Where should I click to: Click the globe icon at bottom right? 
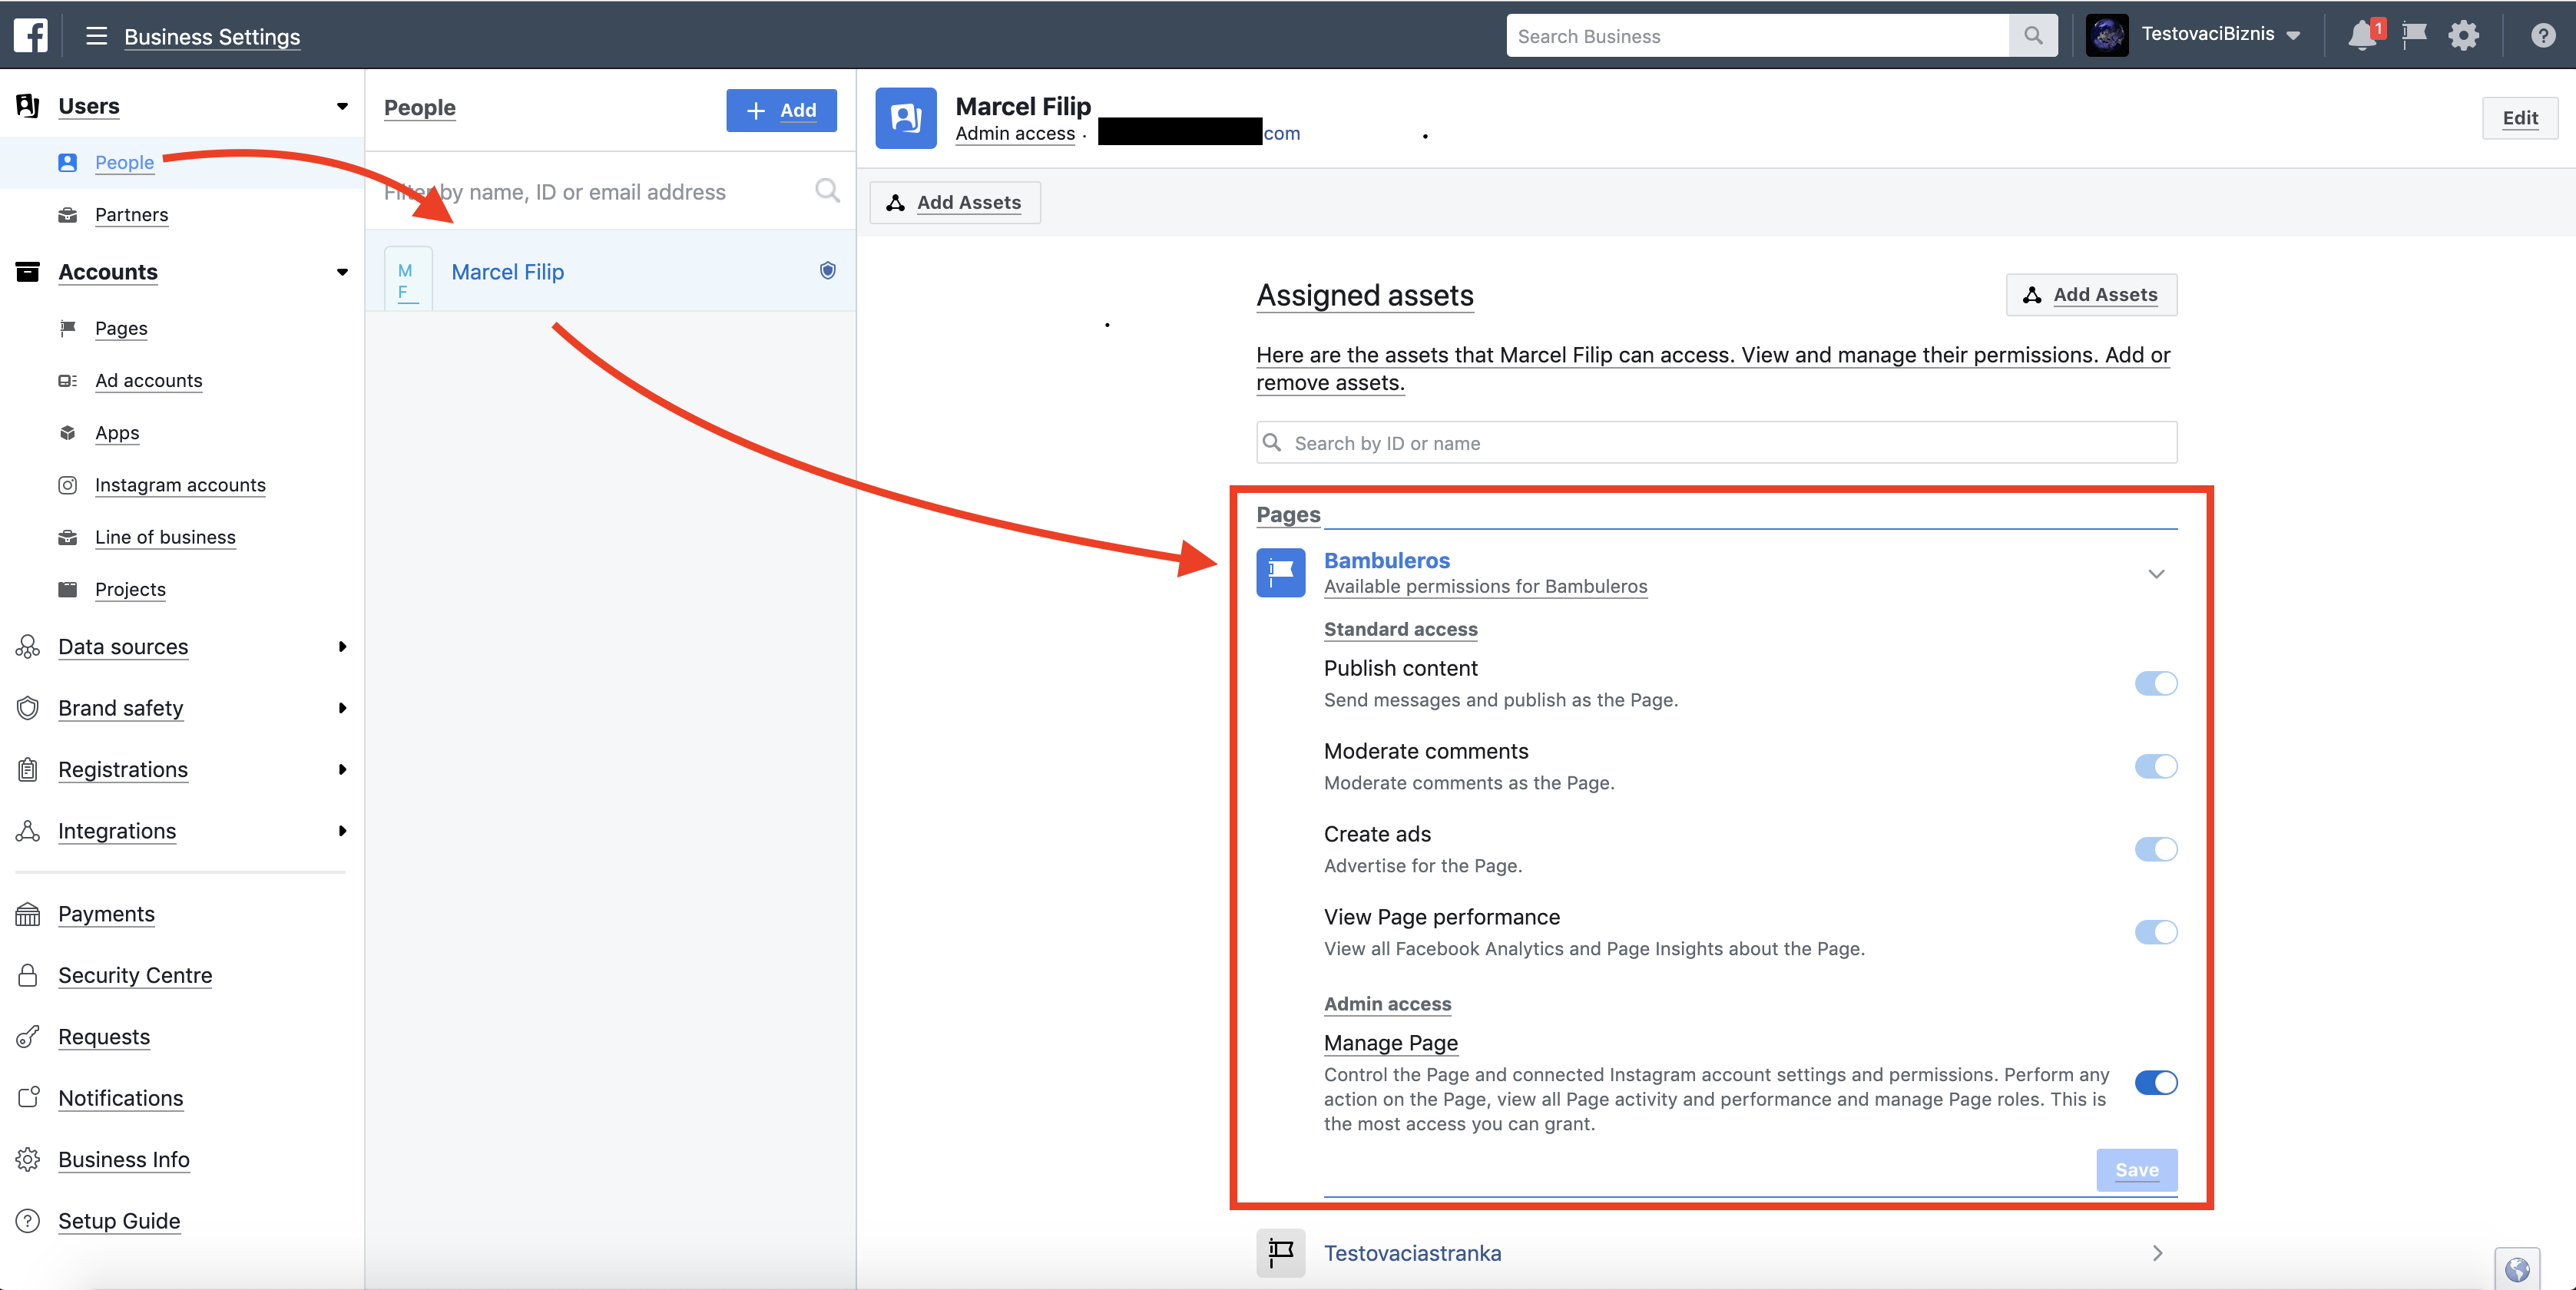pyautogui.click(x=2517, y=1269)
